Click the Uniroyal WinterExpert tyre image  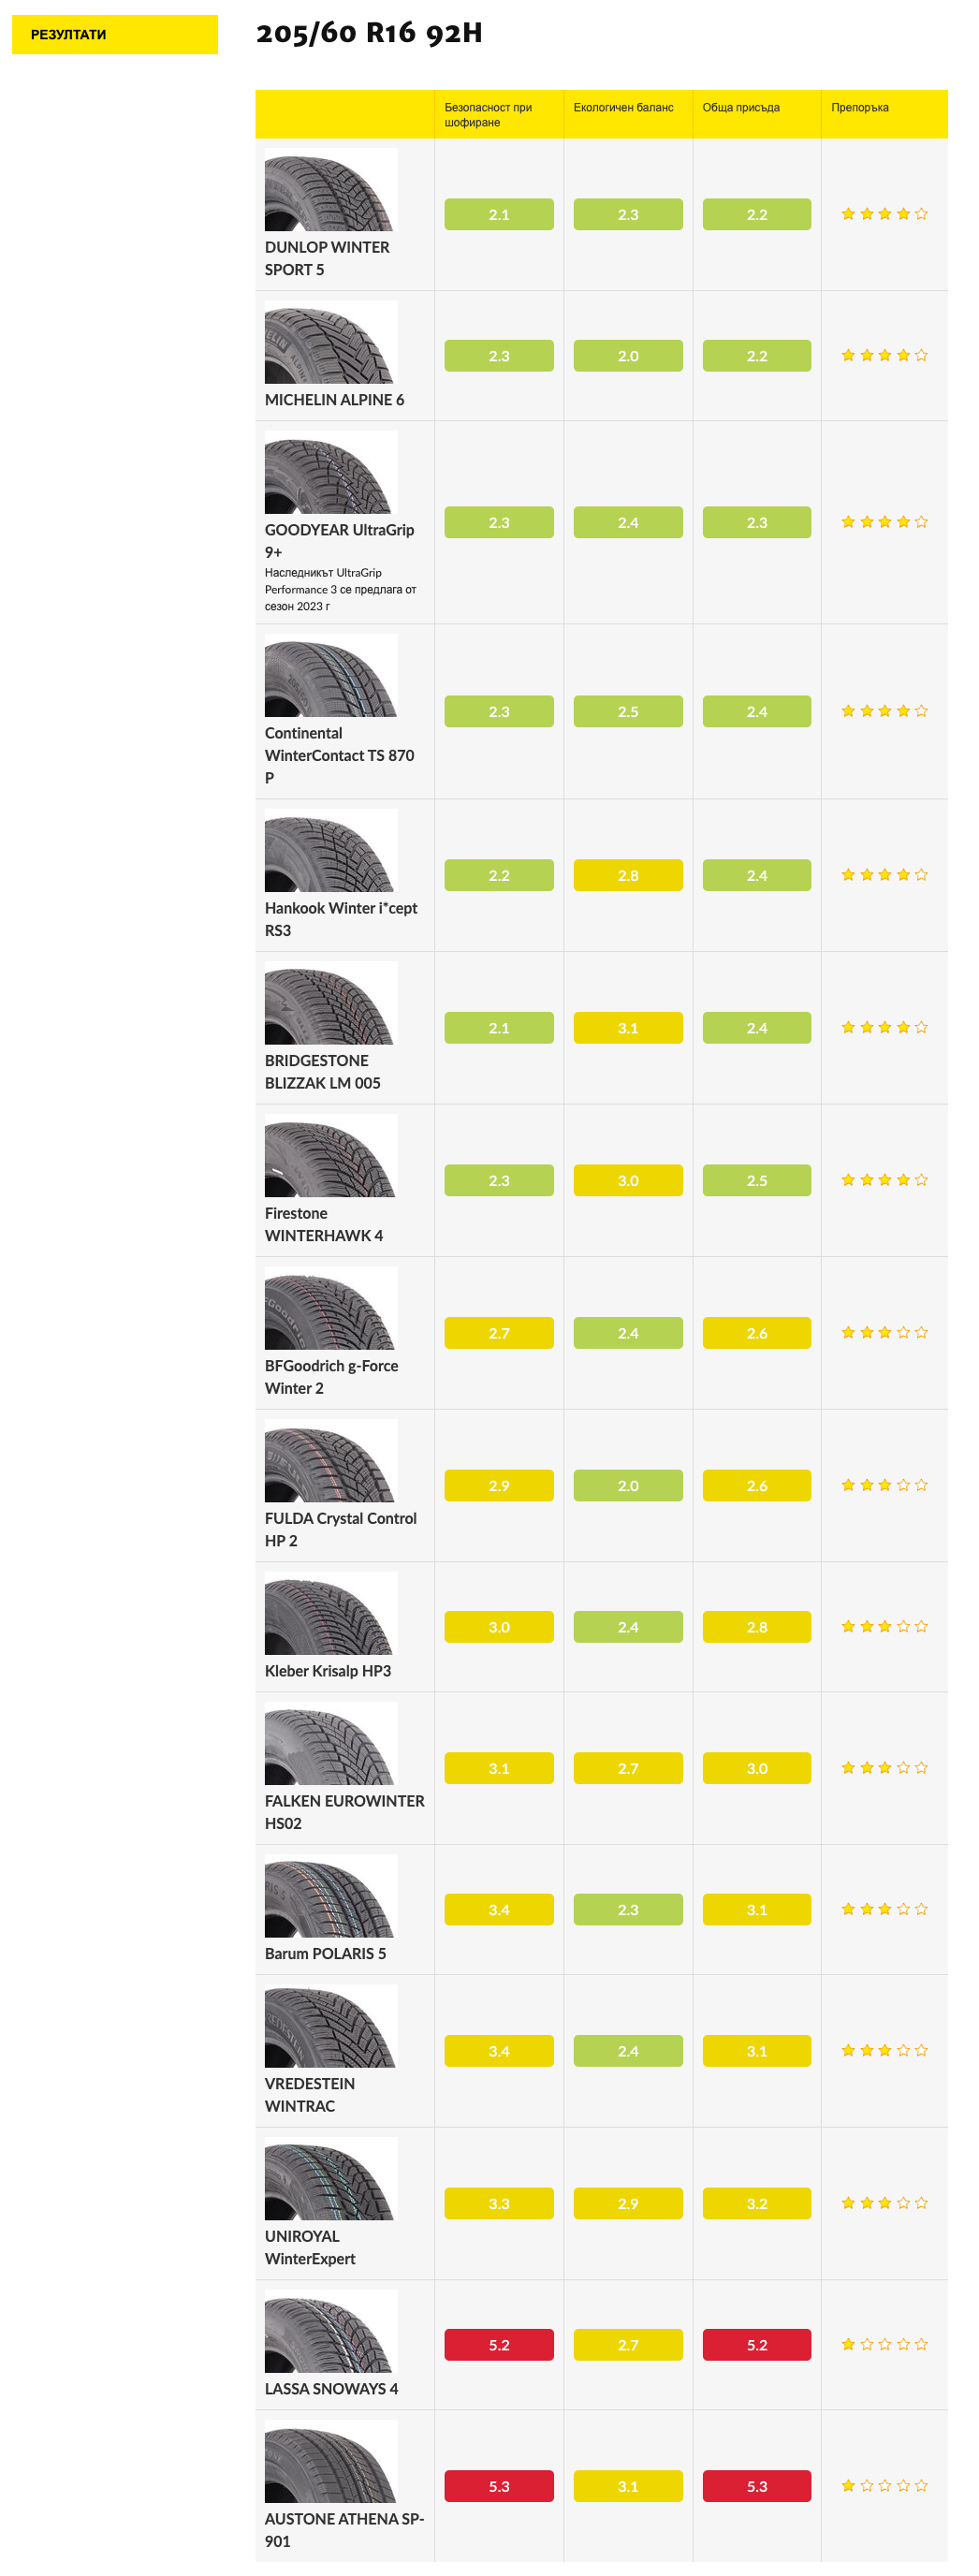tap(331, 2178)
